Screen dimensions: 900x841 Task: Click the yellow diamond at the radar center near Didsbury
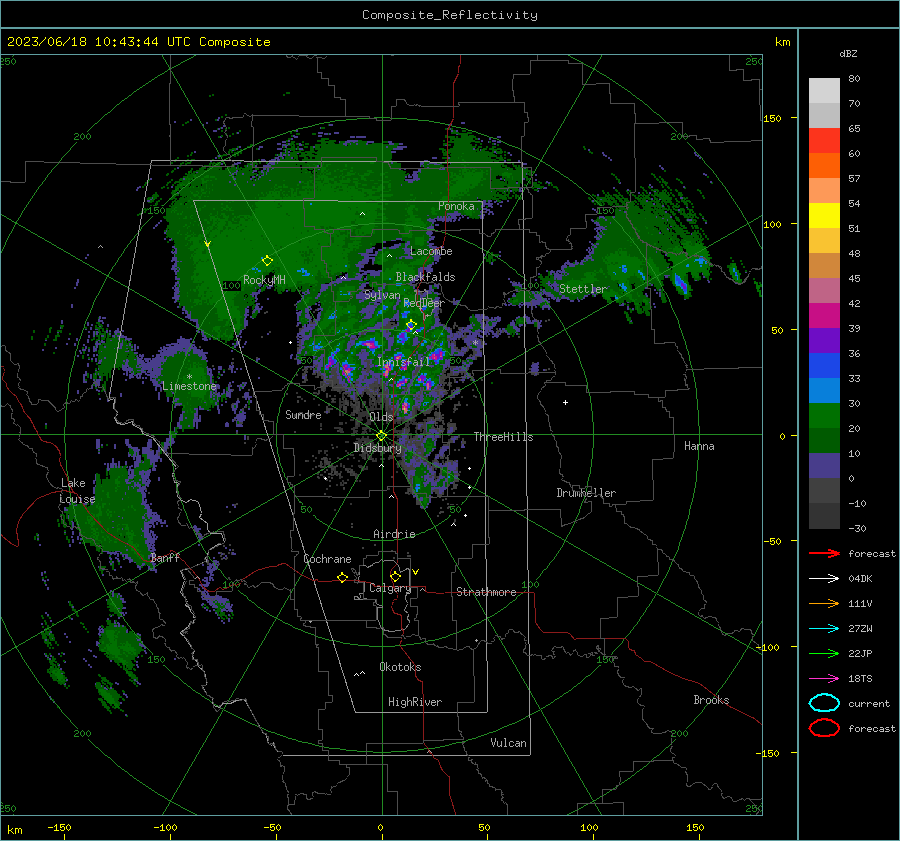(x=381, y=436)
